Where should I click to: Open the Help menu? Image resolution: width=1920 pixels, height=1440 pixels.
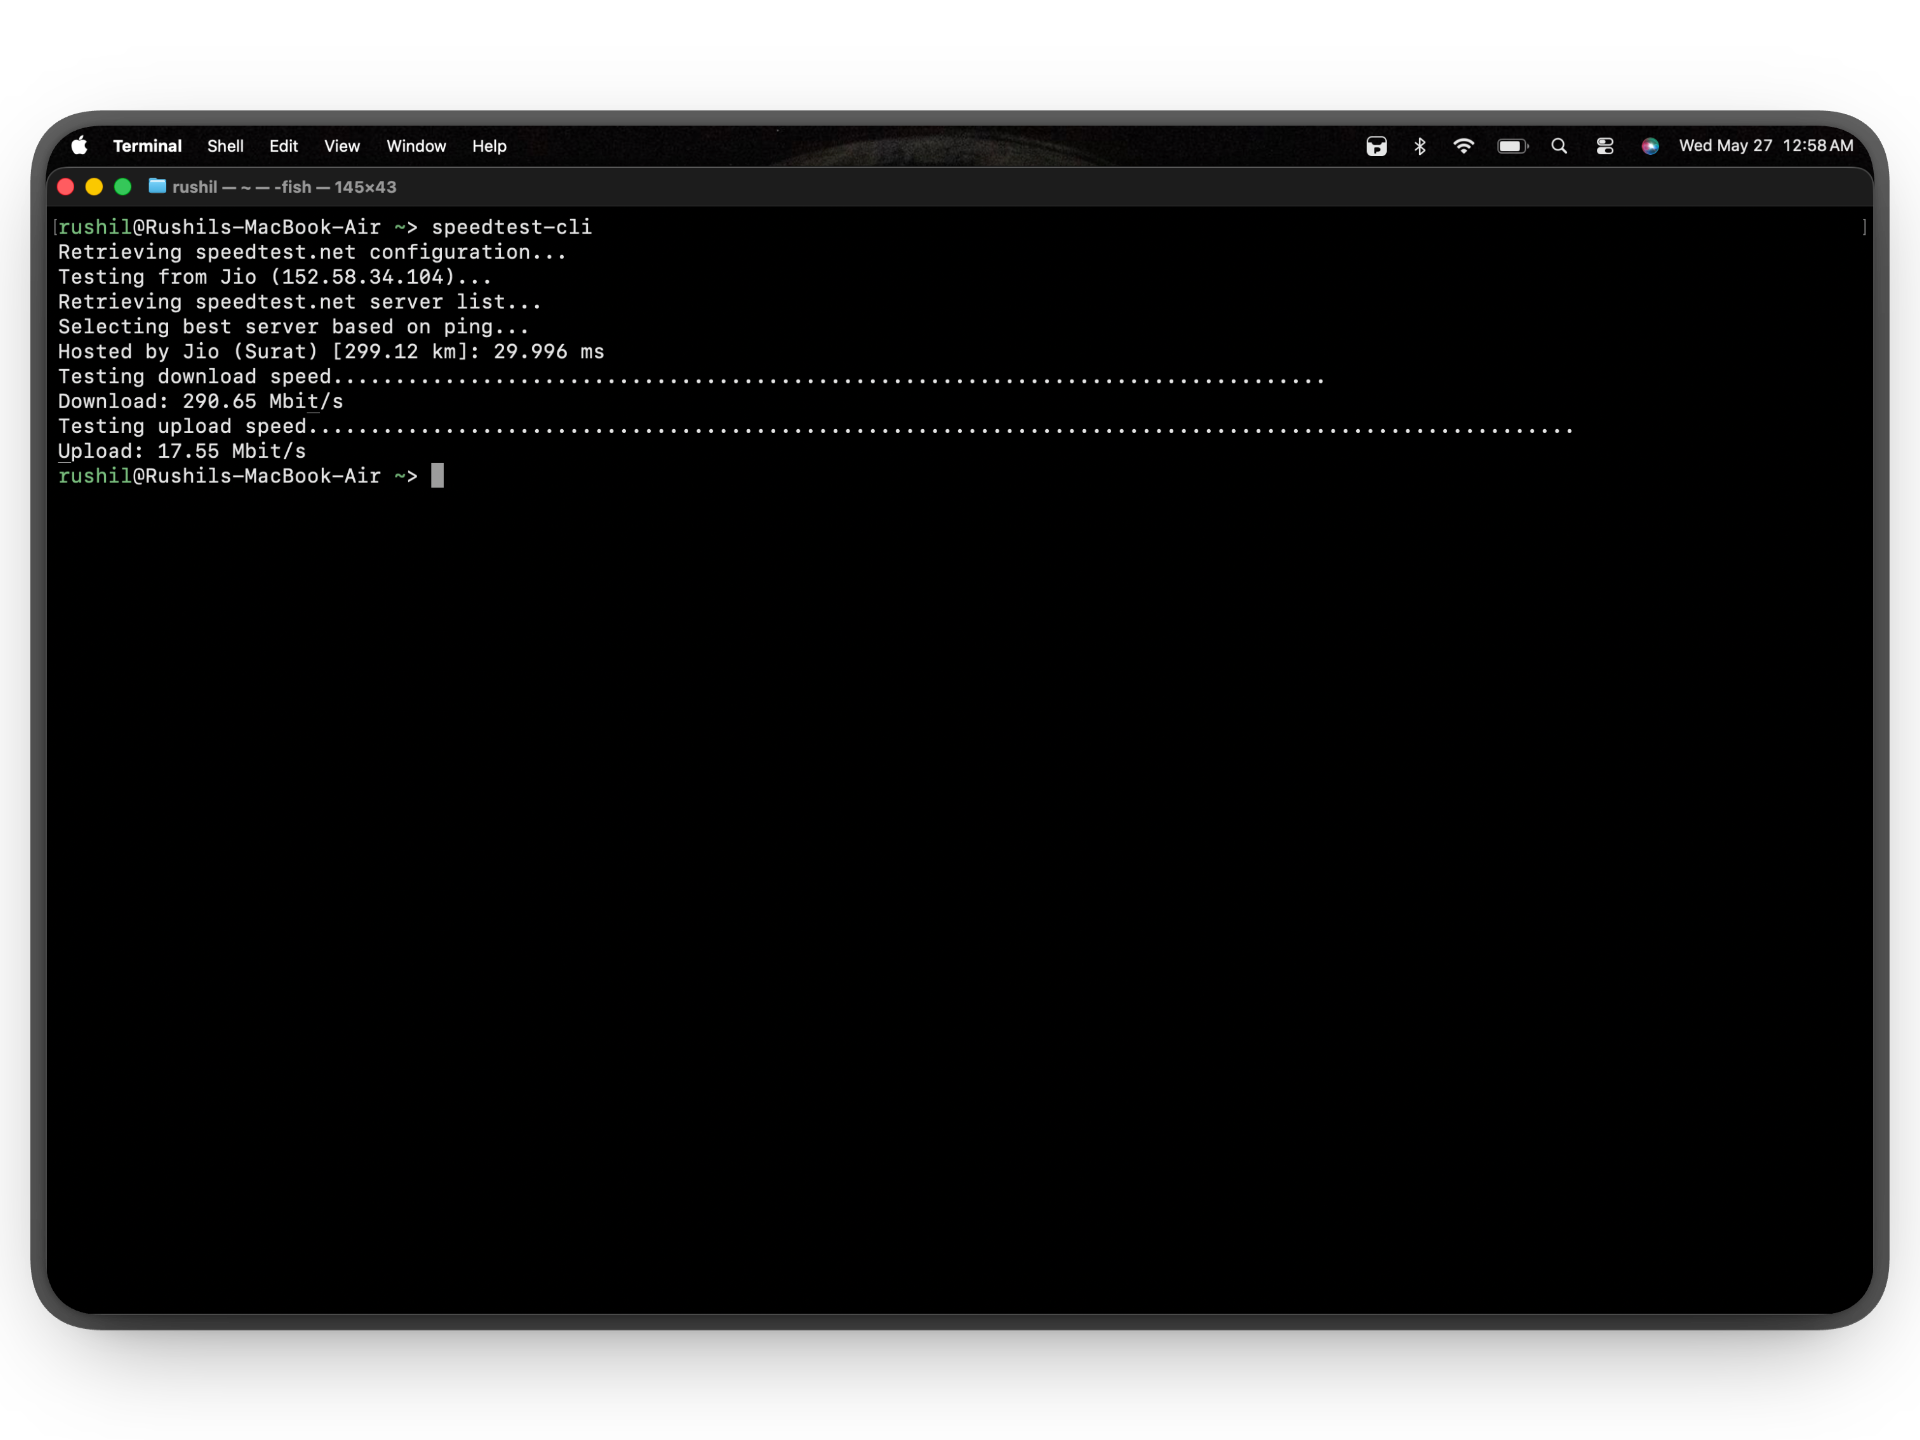click(489, 146)
